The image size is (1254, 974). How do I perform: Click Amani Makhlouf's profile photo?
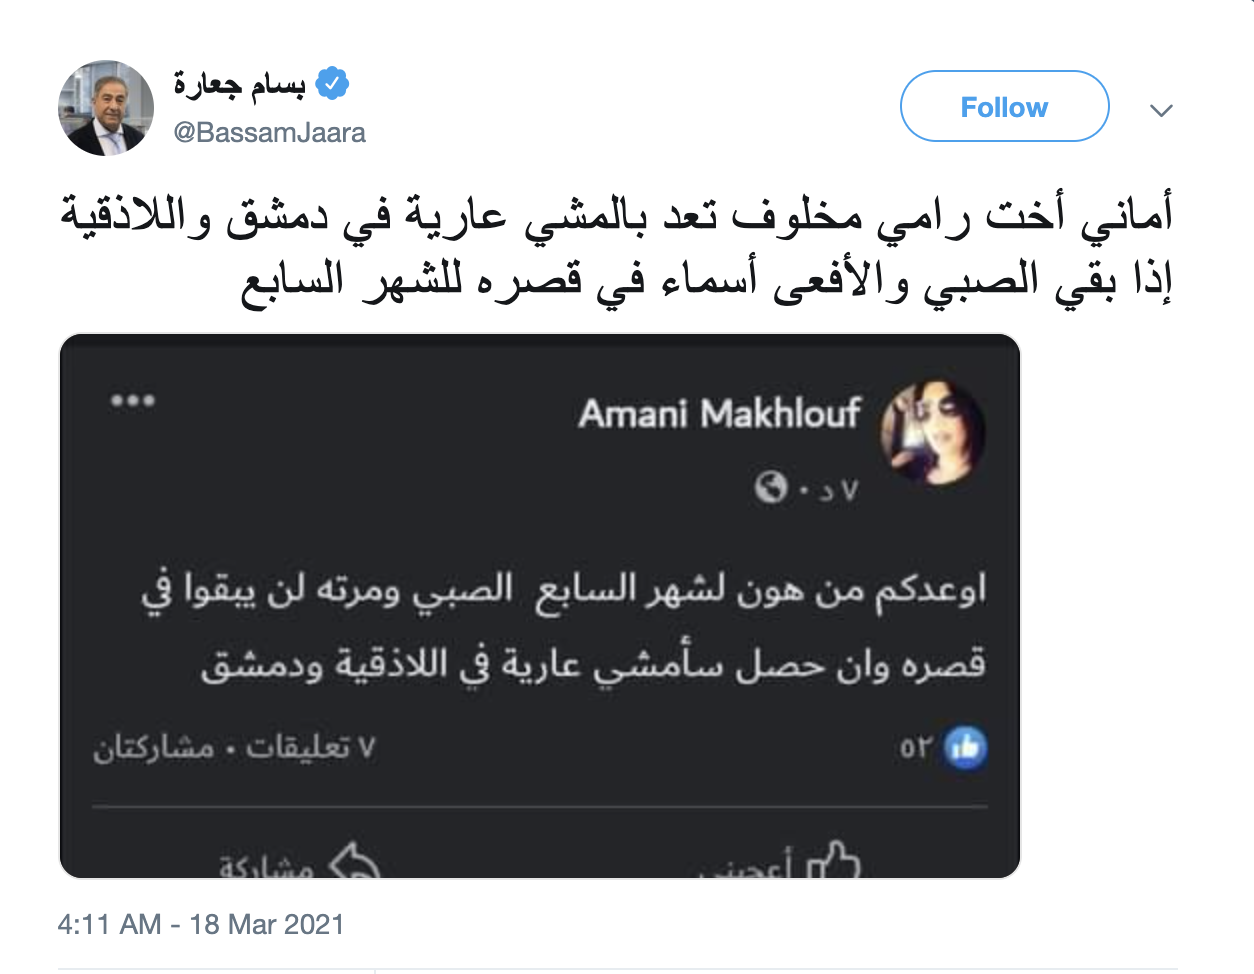coord(932,433)
